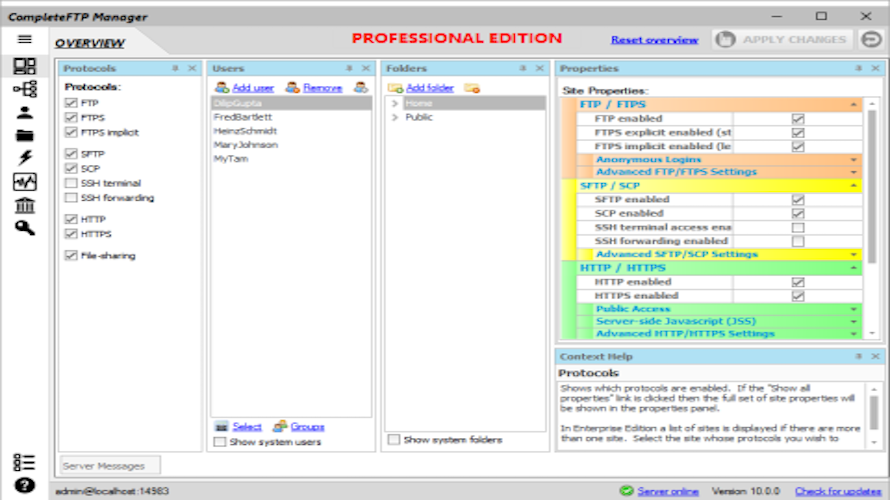Expand the Home folder tree node

[395, 103]
